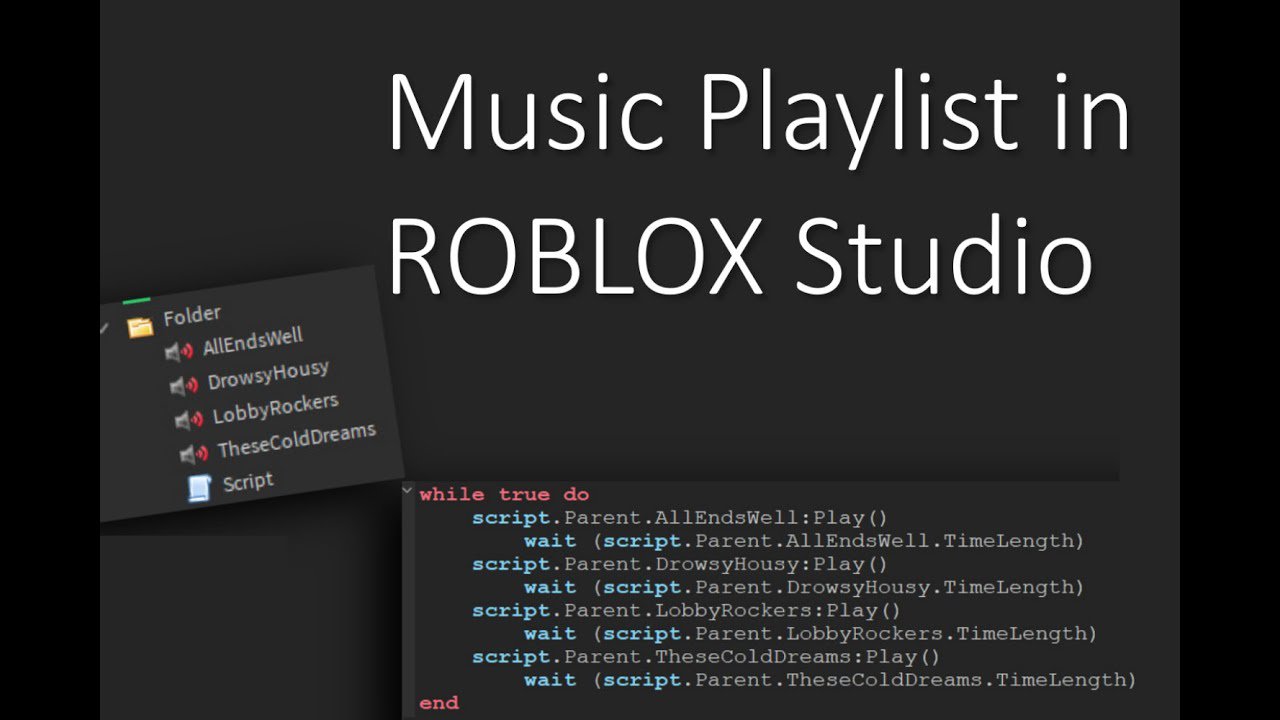Click the LobbyRockers:Play() code line
The image size is (1280, 720).
click(x=686, y=610)
